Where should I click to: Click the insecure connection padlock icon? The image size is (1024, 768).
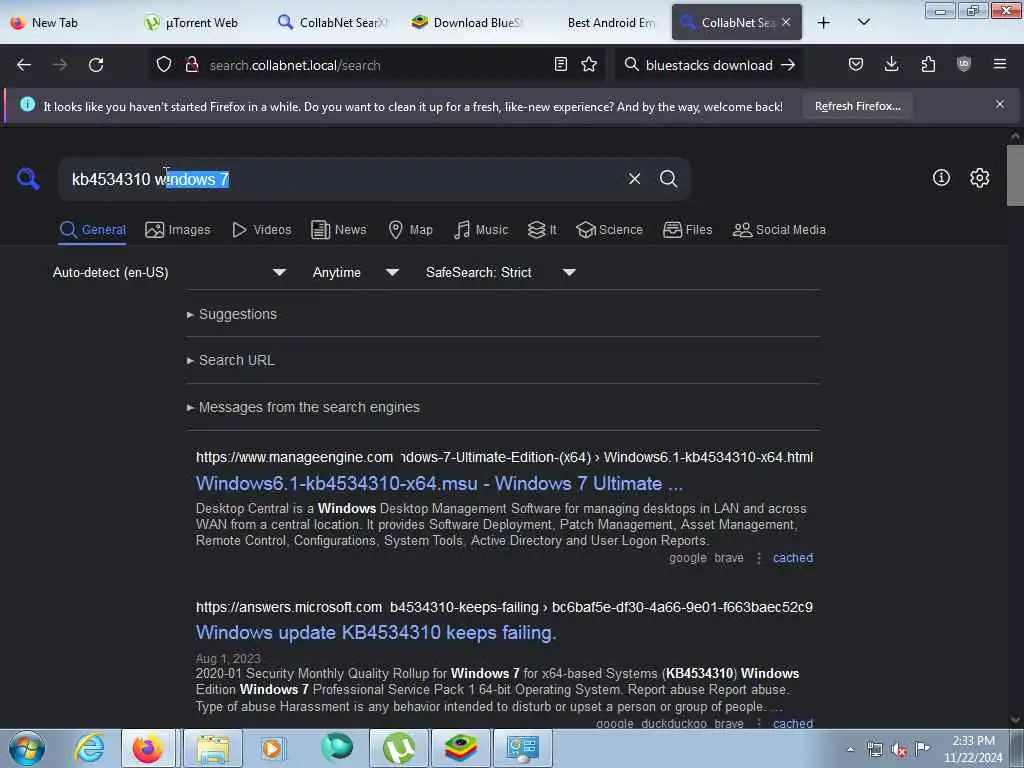[x=191, y=65]
